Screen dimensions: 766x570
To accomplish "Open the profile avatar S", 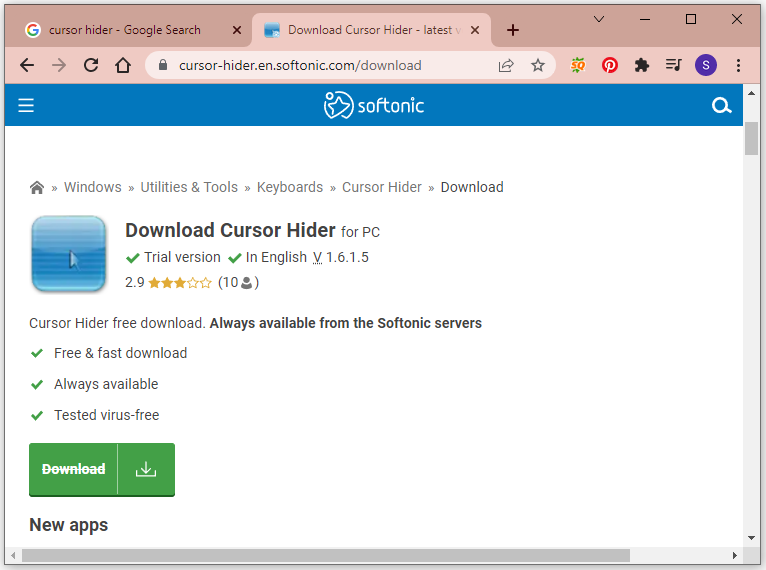I will [x=706, y=65].
